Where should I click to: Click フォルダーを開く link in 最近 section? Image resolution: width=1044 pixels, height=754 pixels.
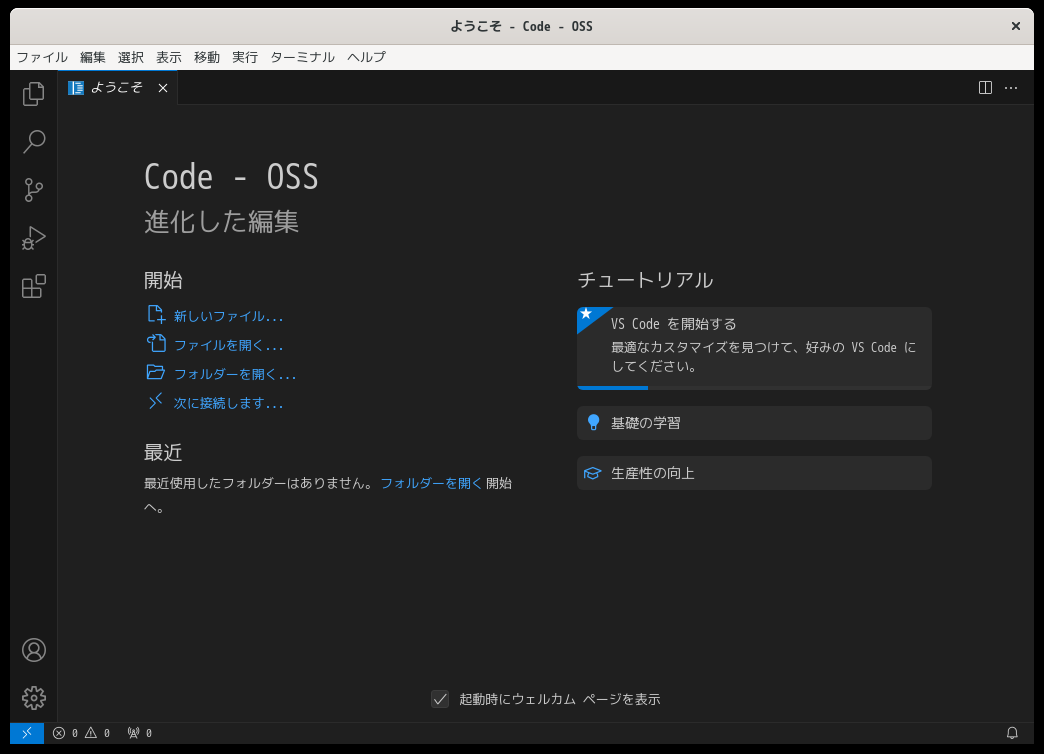[431, 484]
